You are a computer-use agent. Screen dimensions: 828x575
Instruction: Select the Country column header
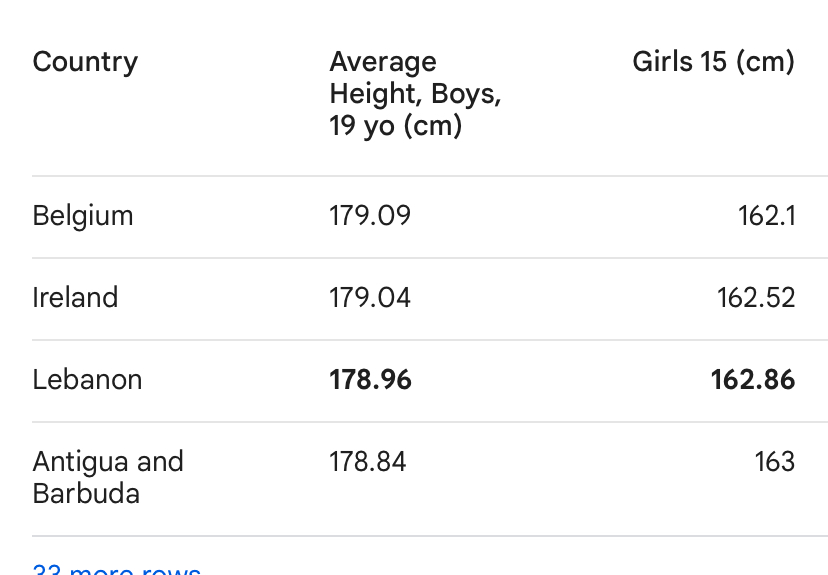(86, 63)
